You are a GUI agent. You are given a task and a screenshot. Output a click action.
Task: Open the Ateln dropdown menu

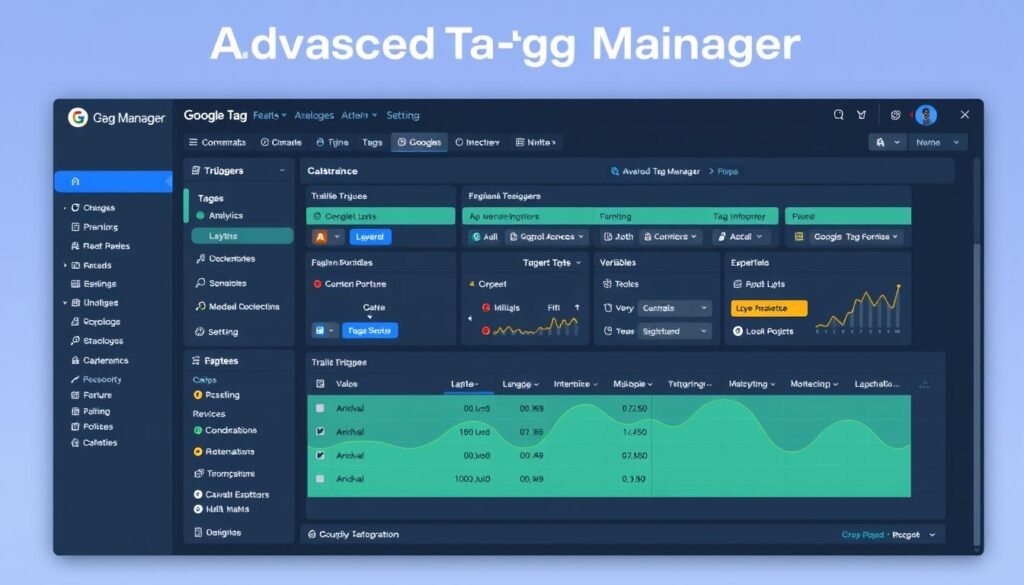pyautogui.click(x=359, y=116)
